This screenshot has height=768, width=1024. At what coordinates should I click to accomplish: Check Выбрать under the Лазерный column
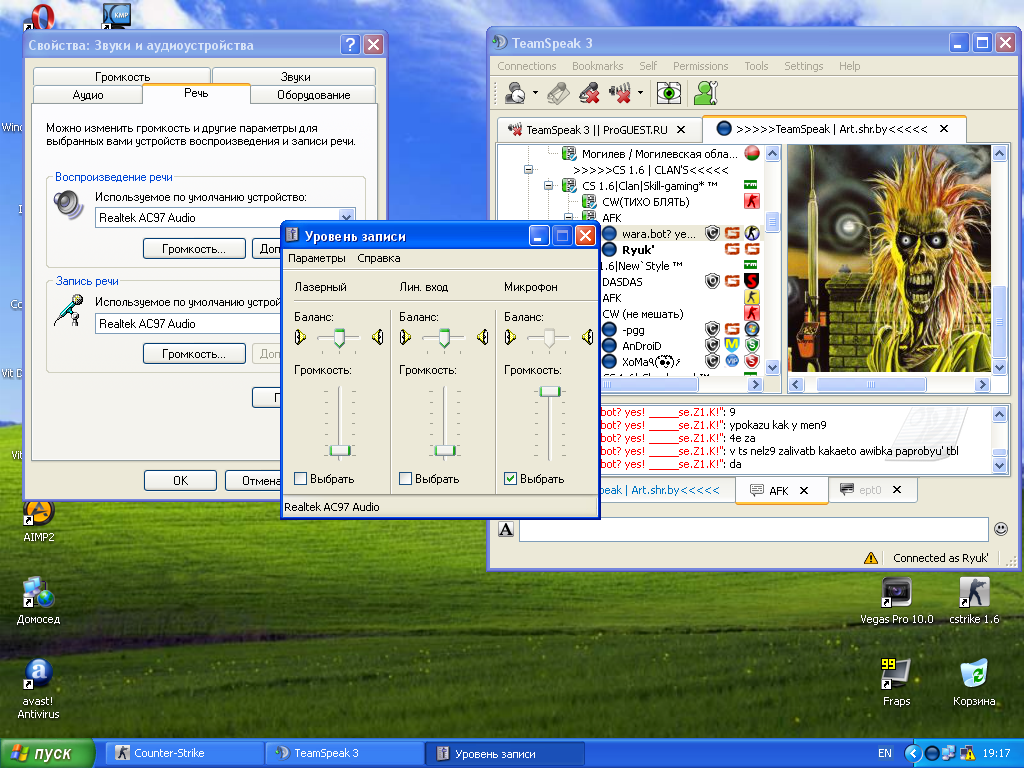[300, 479]
